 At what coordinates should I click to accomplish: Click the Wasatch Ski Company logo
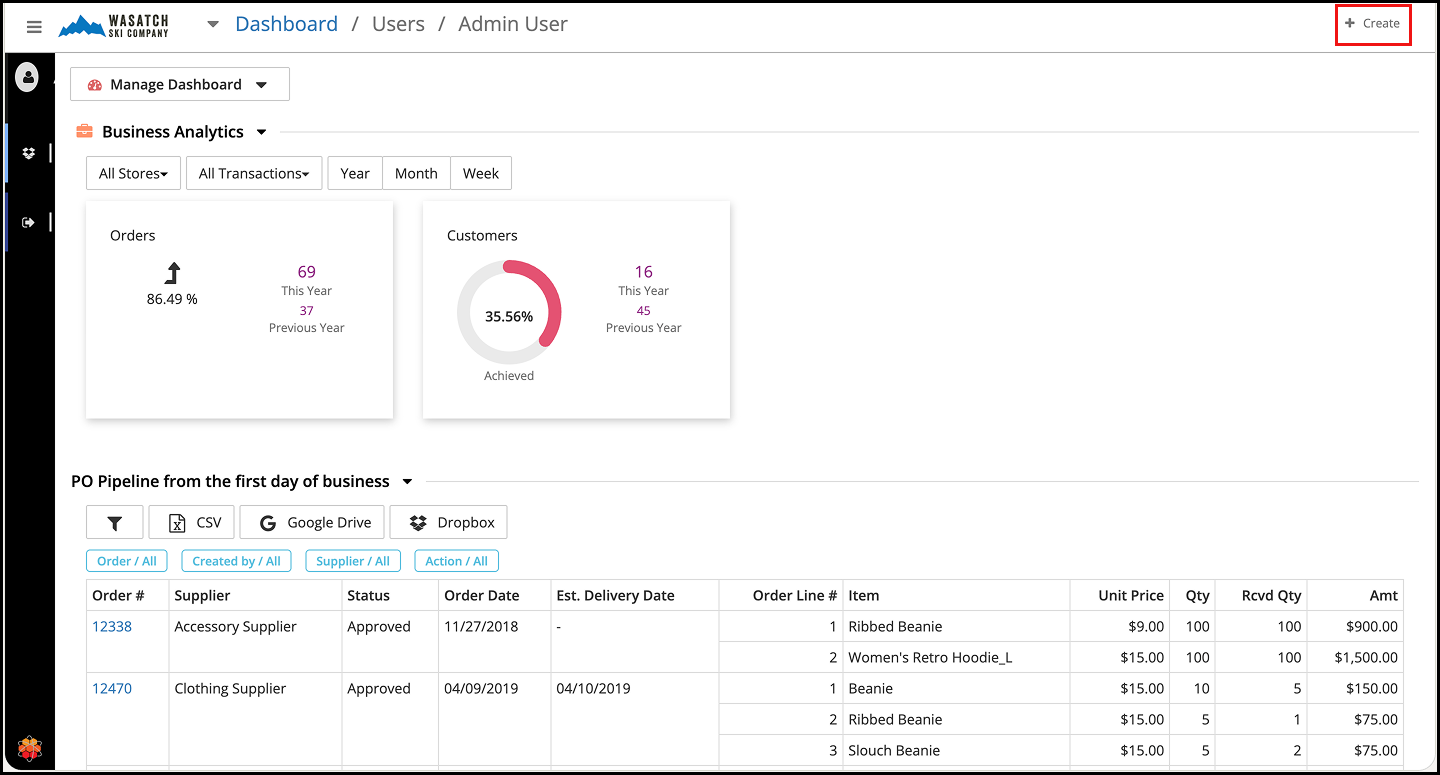[114, 26]
